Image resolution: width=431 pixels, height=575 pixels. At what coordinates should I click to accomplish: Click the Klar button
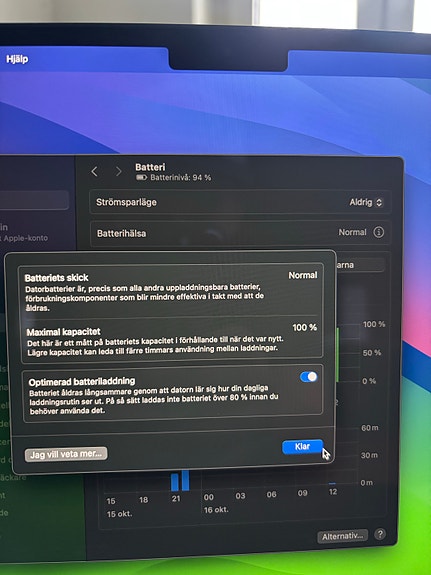(x=303, y=447)
